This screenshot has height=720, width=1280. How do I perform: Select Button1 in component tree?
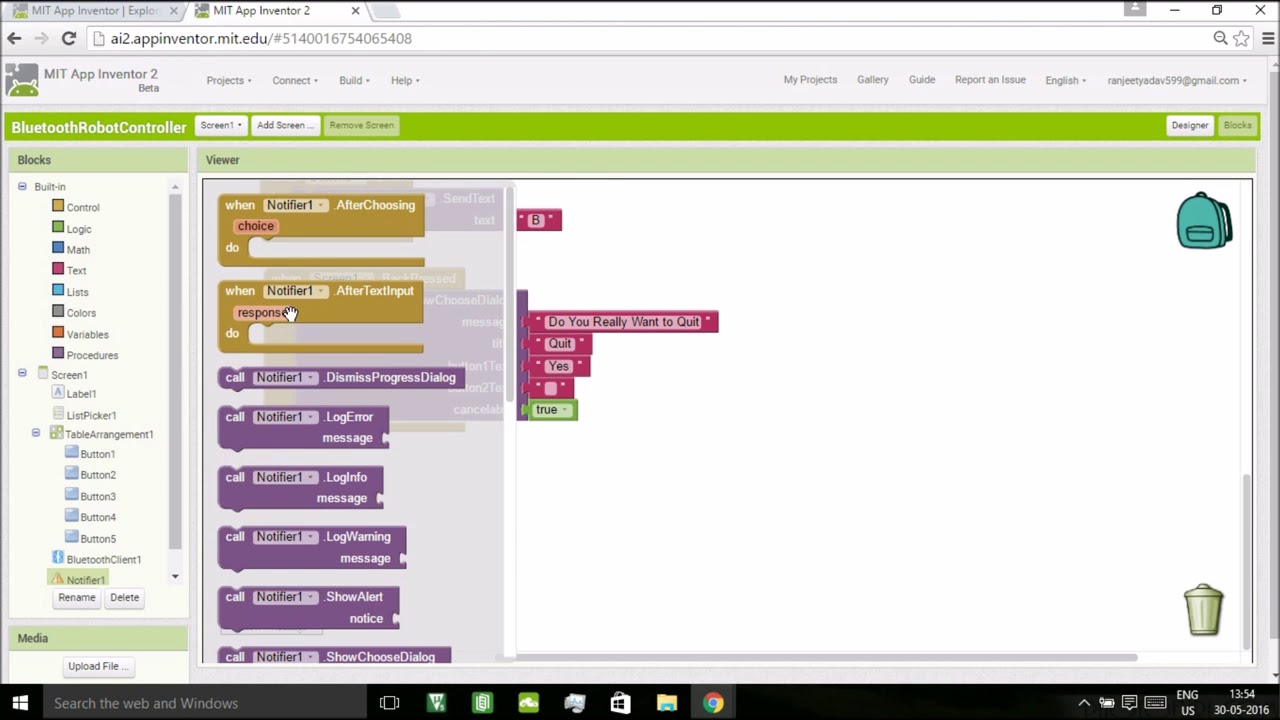[97, 454]
